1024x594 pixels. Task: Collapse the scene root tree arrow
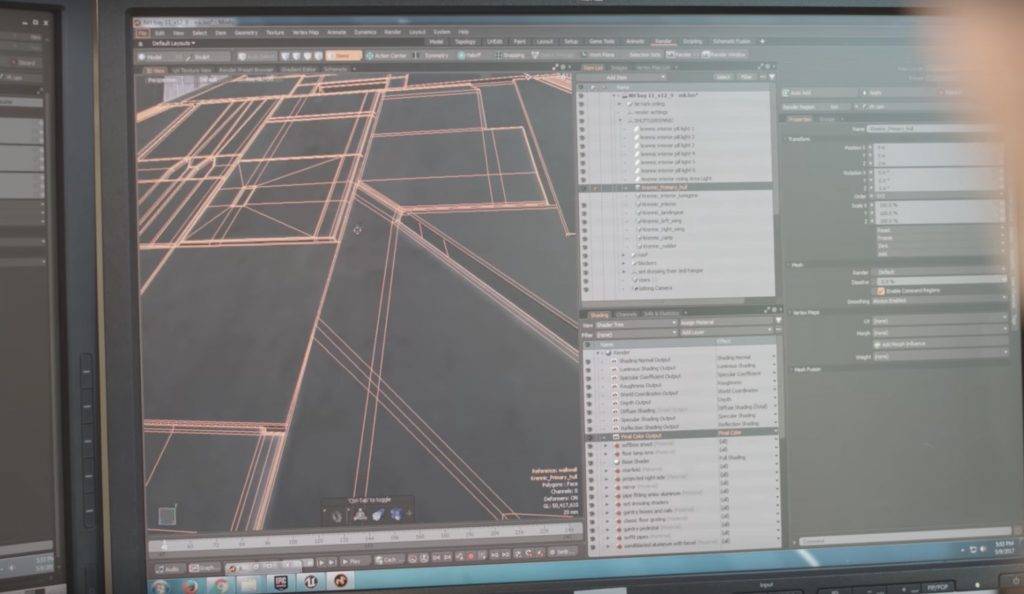pyautogui.click(x=615, y=95)
